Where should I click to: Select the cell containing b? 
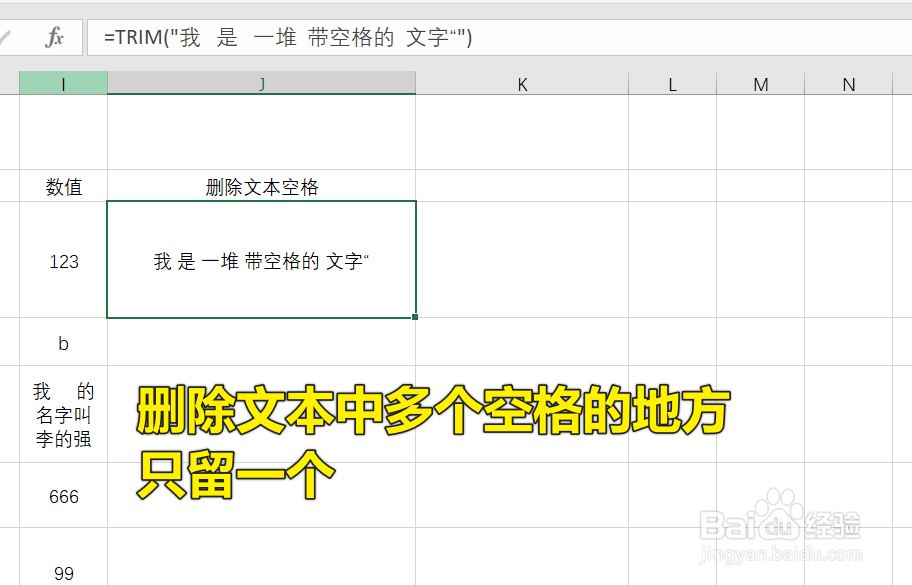[x=63, y=343]
